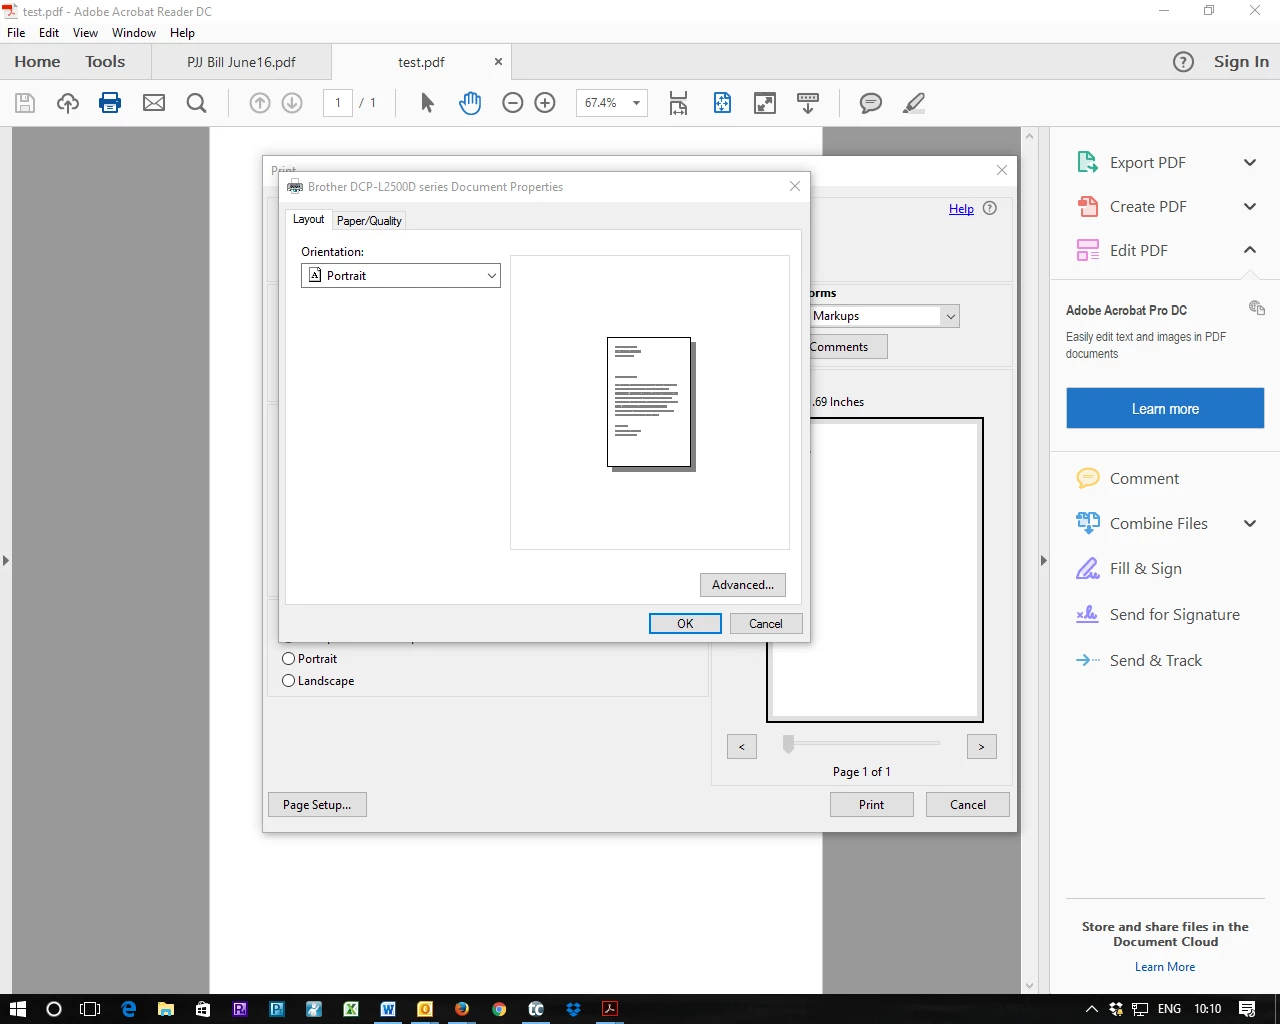Select the arrow selection tool
The width and height of the screenshot is (1280, 1024).
(x=427, y=103)
